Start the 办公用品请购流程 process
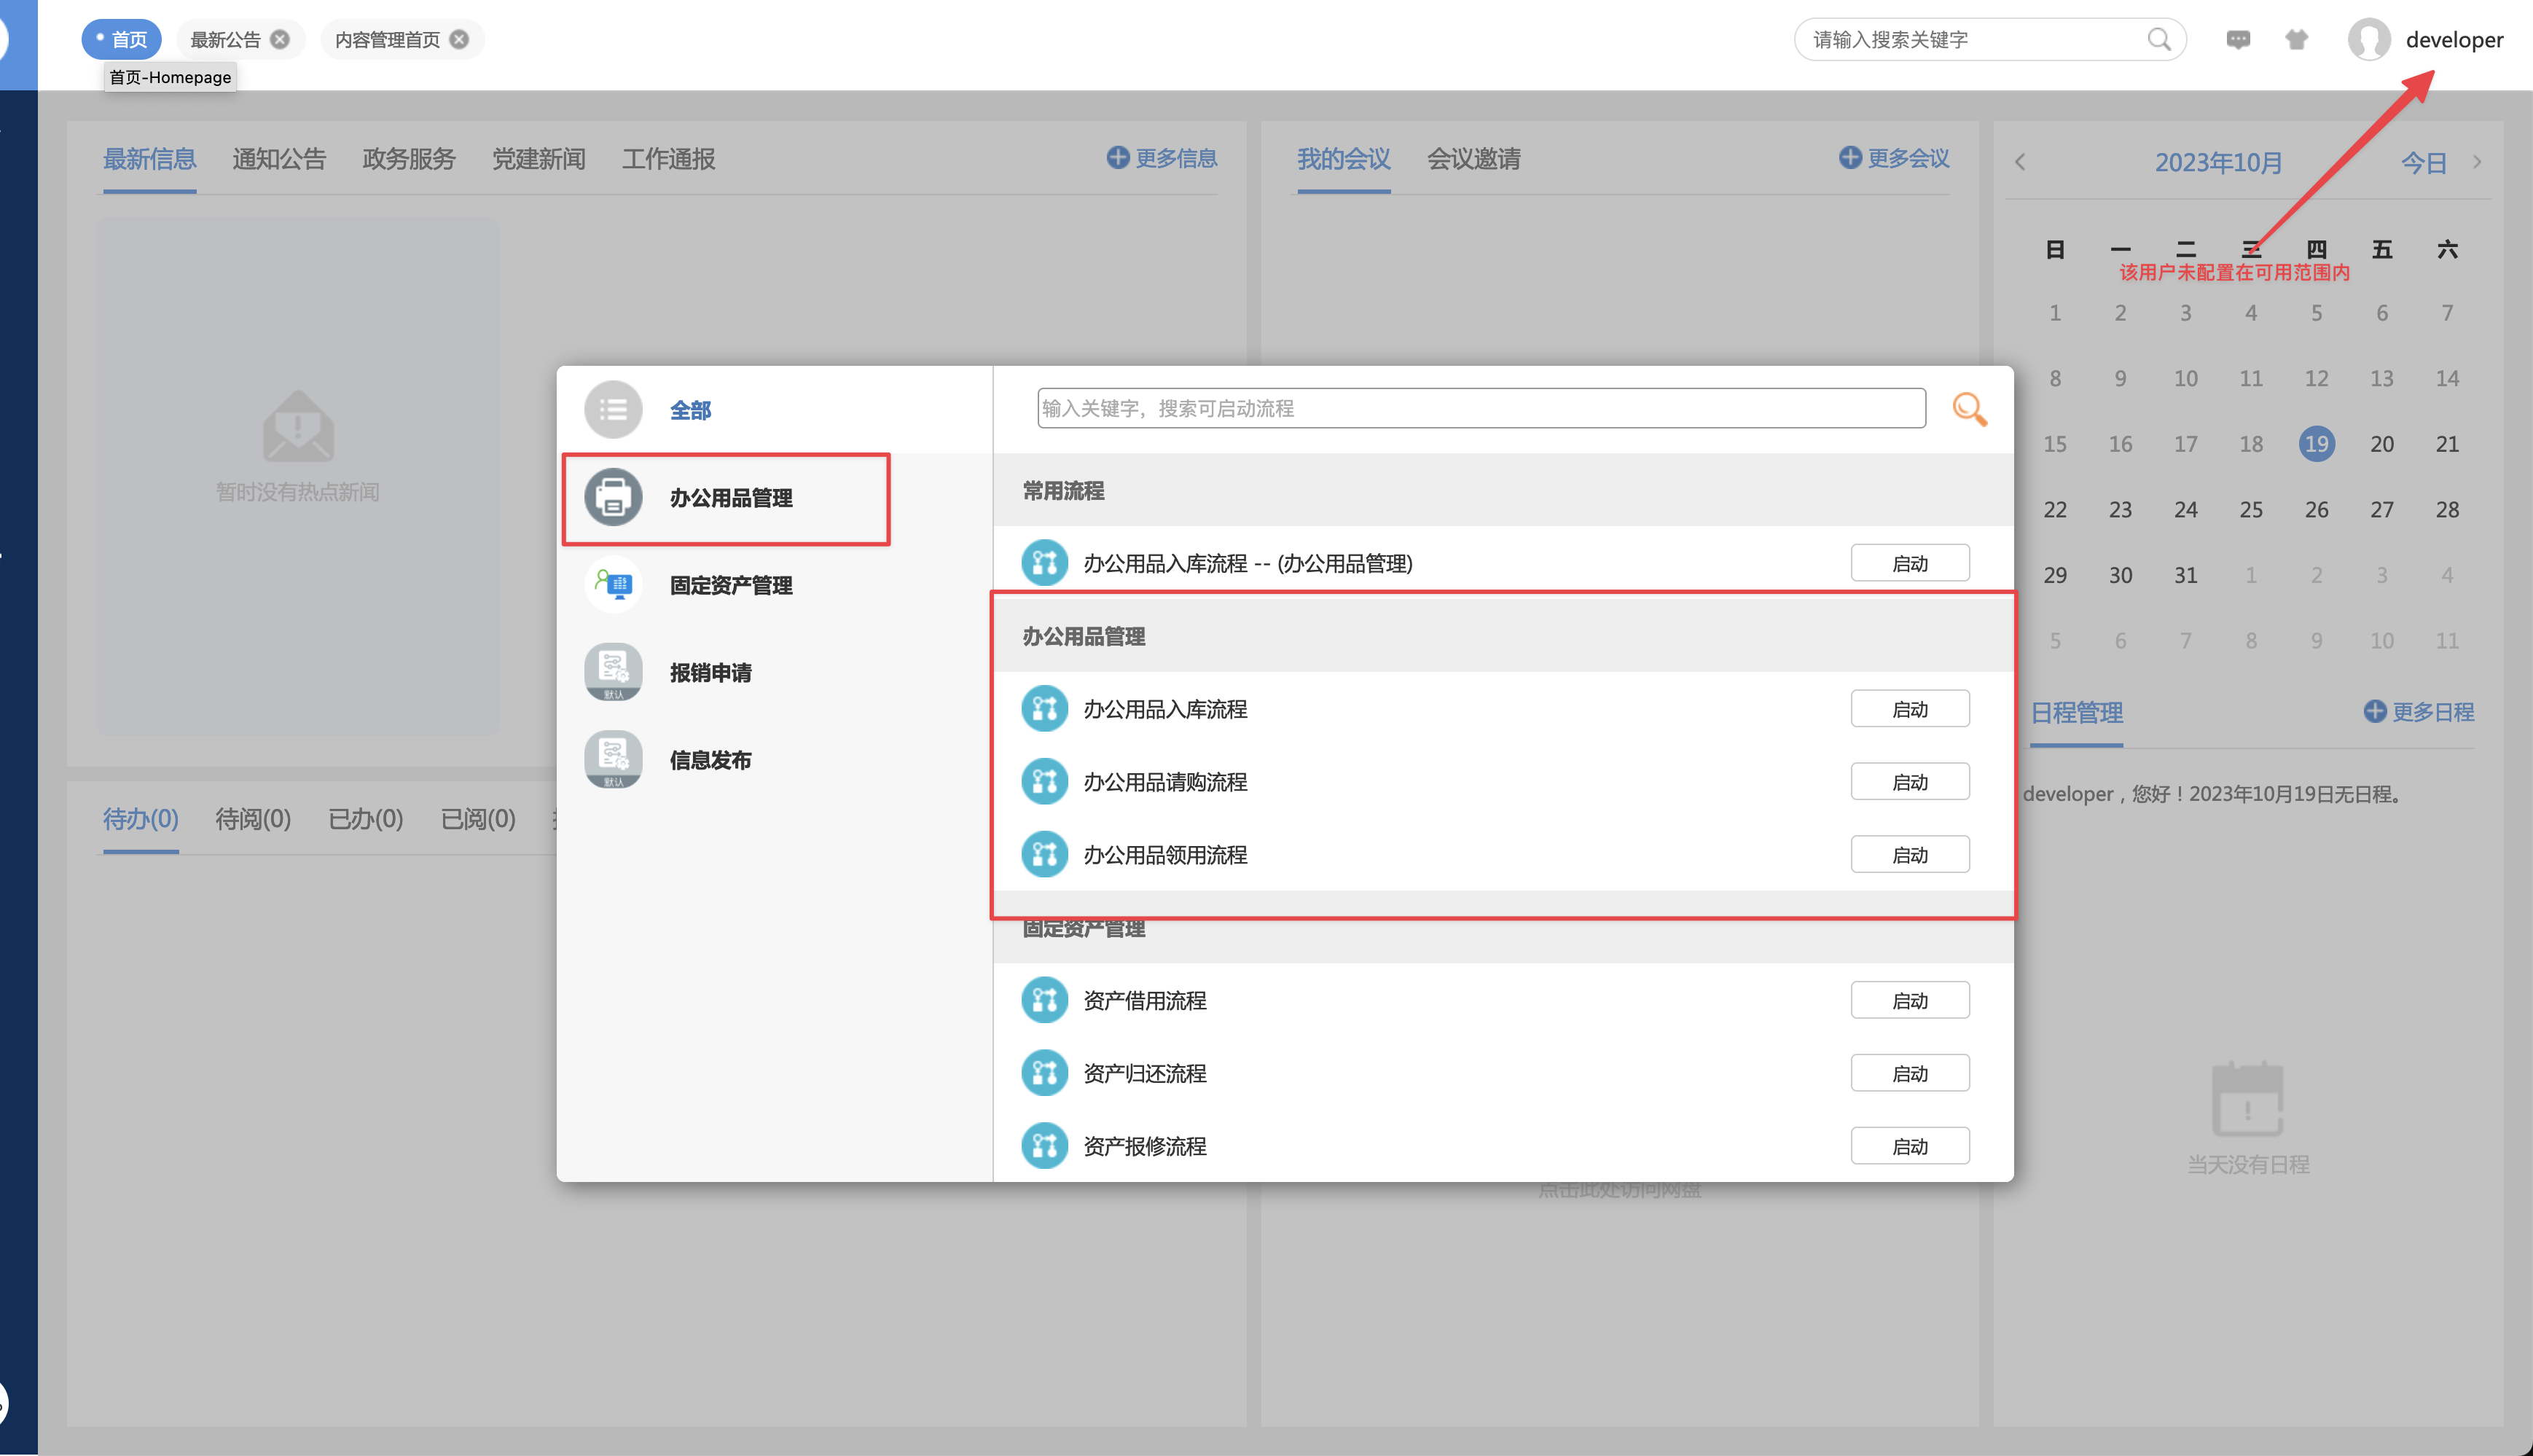The height and width of the screenshot is (1456, 2533). tap(1909, 782)
